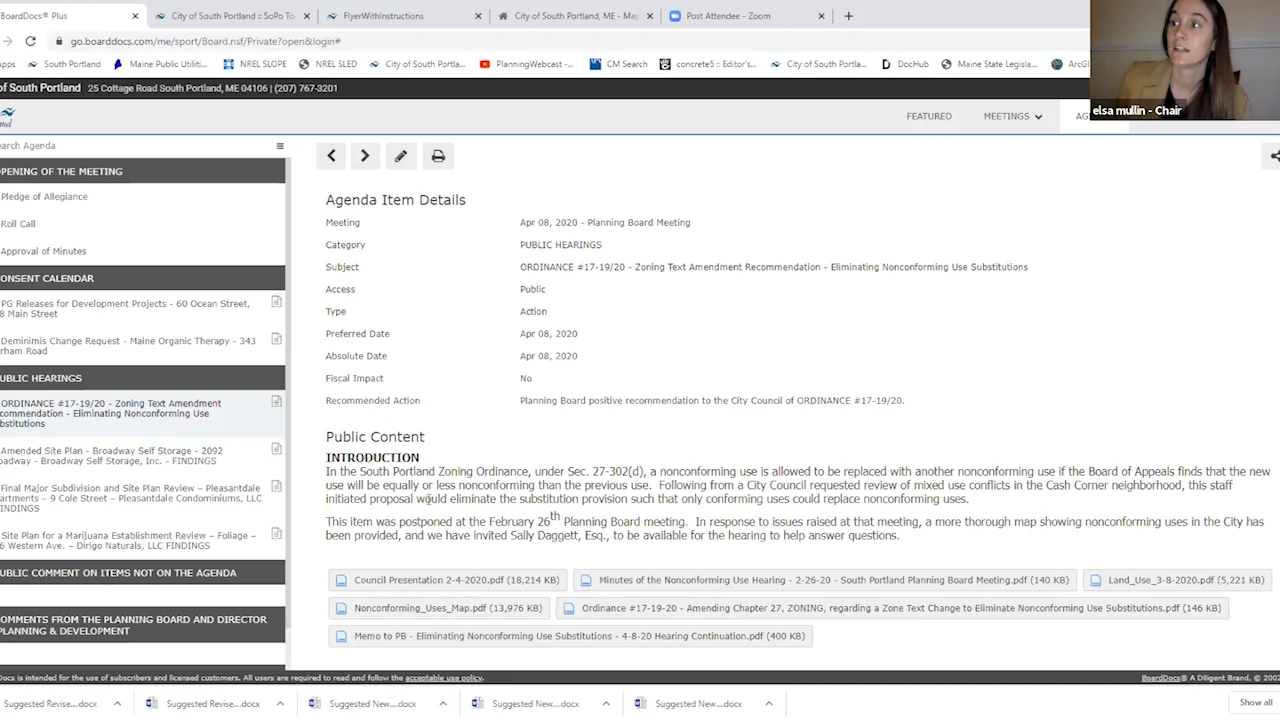Screen dimensions: 1280x720
Task: Open the acceptable use policy link
Action: coord(443,678)
